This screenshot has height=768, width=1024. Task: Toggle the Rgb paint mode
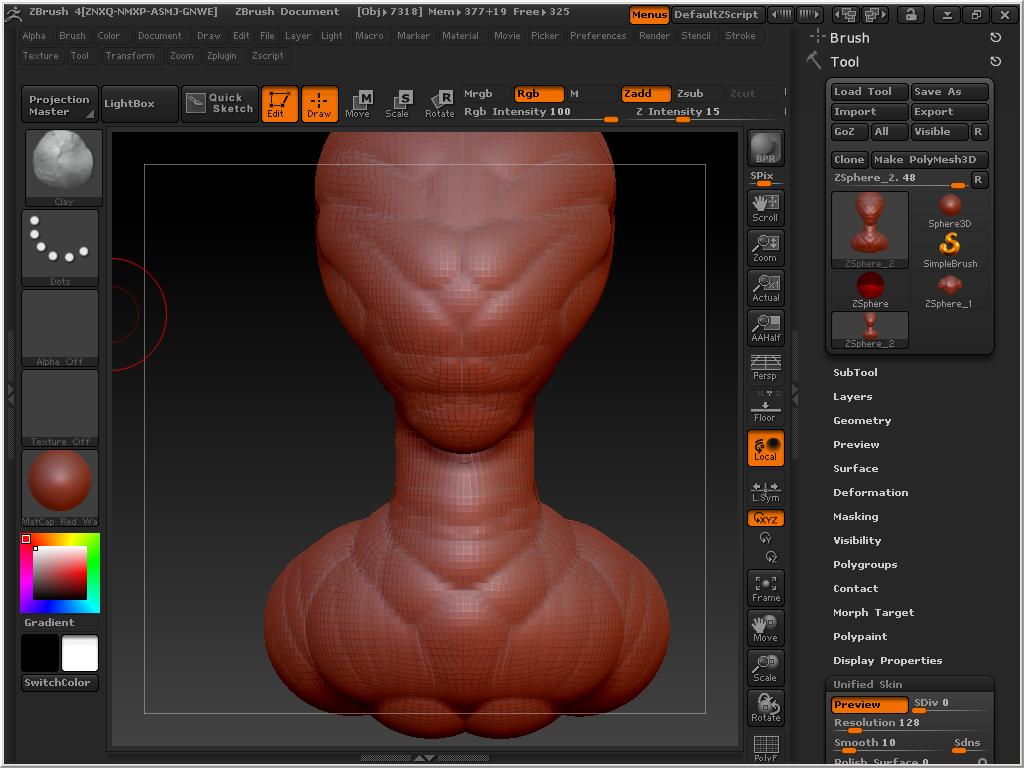click(537, 93)
